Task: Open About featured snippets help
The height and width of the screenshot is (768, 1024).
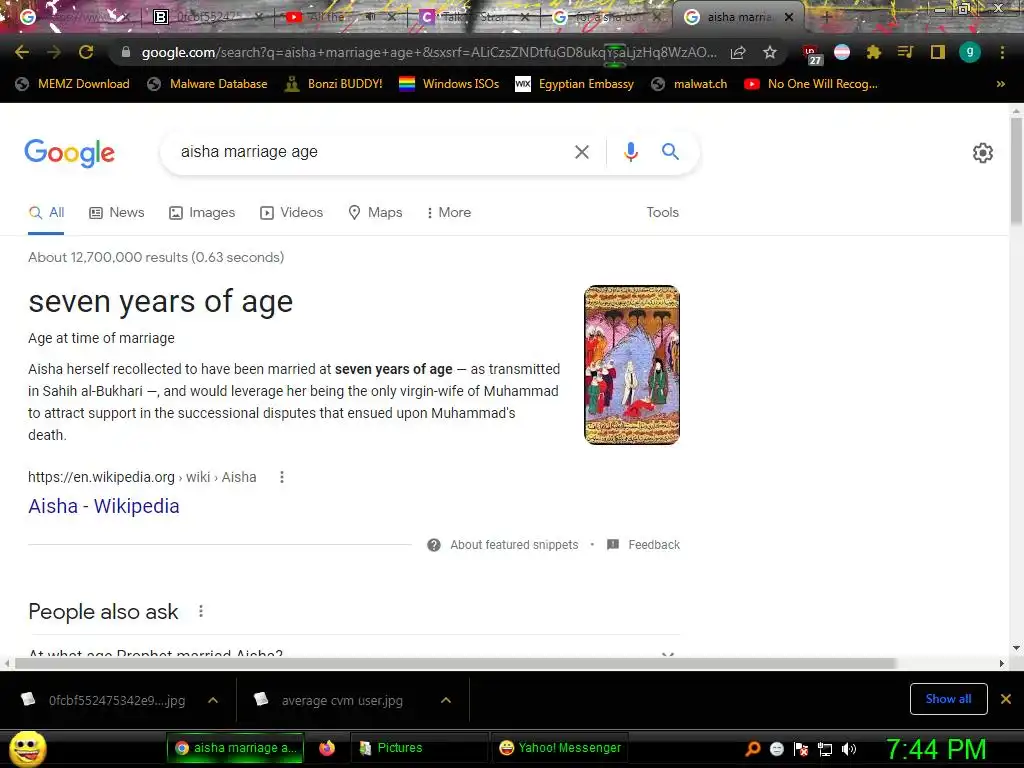Action: pos(502,545)
